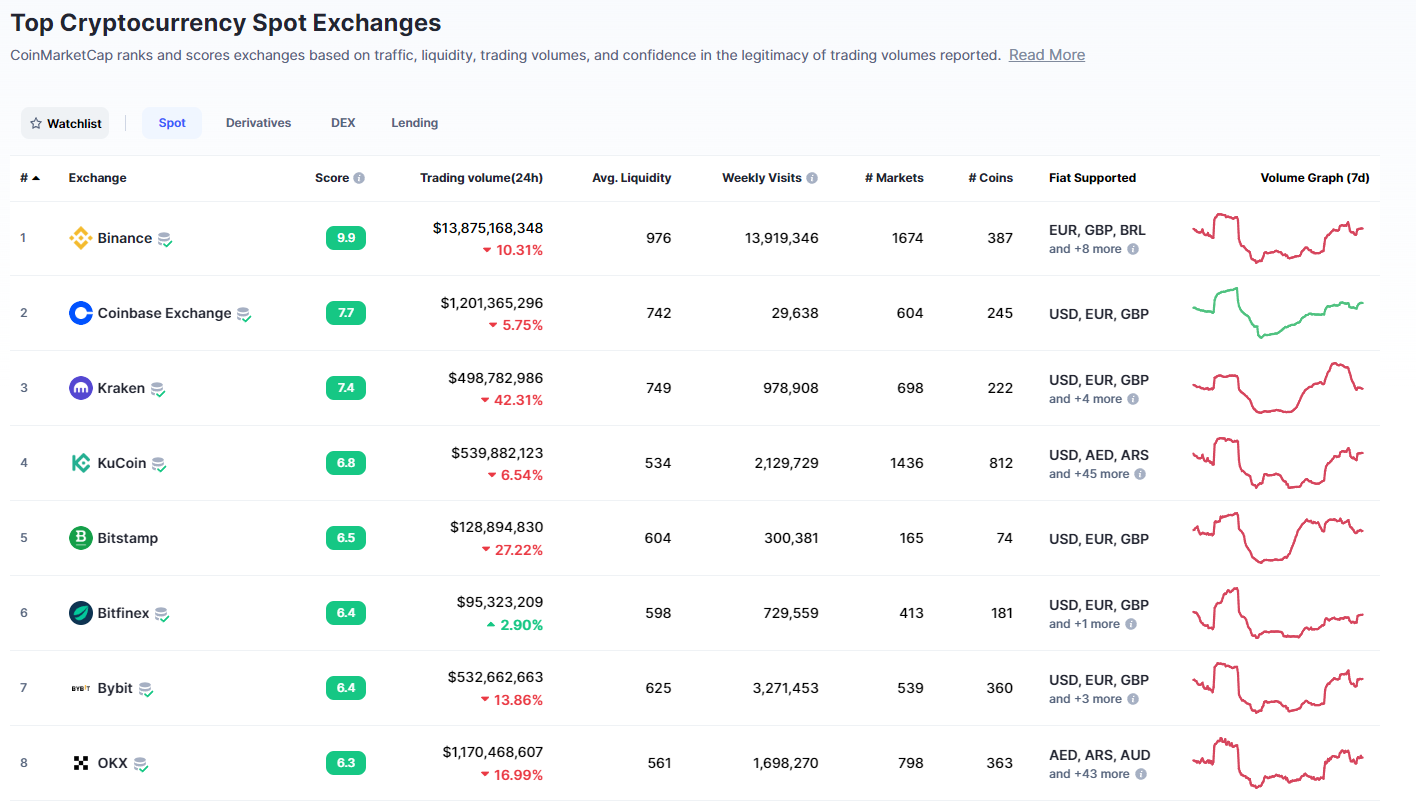The height and width of the screenshot is (801, 1416).
Task: Click the Binance 7d volume graph
Action: coord(1278,238)
